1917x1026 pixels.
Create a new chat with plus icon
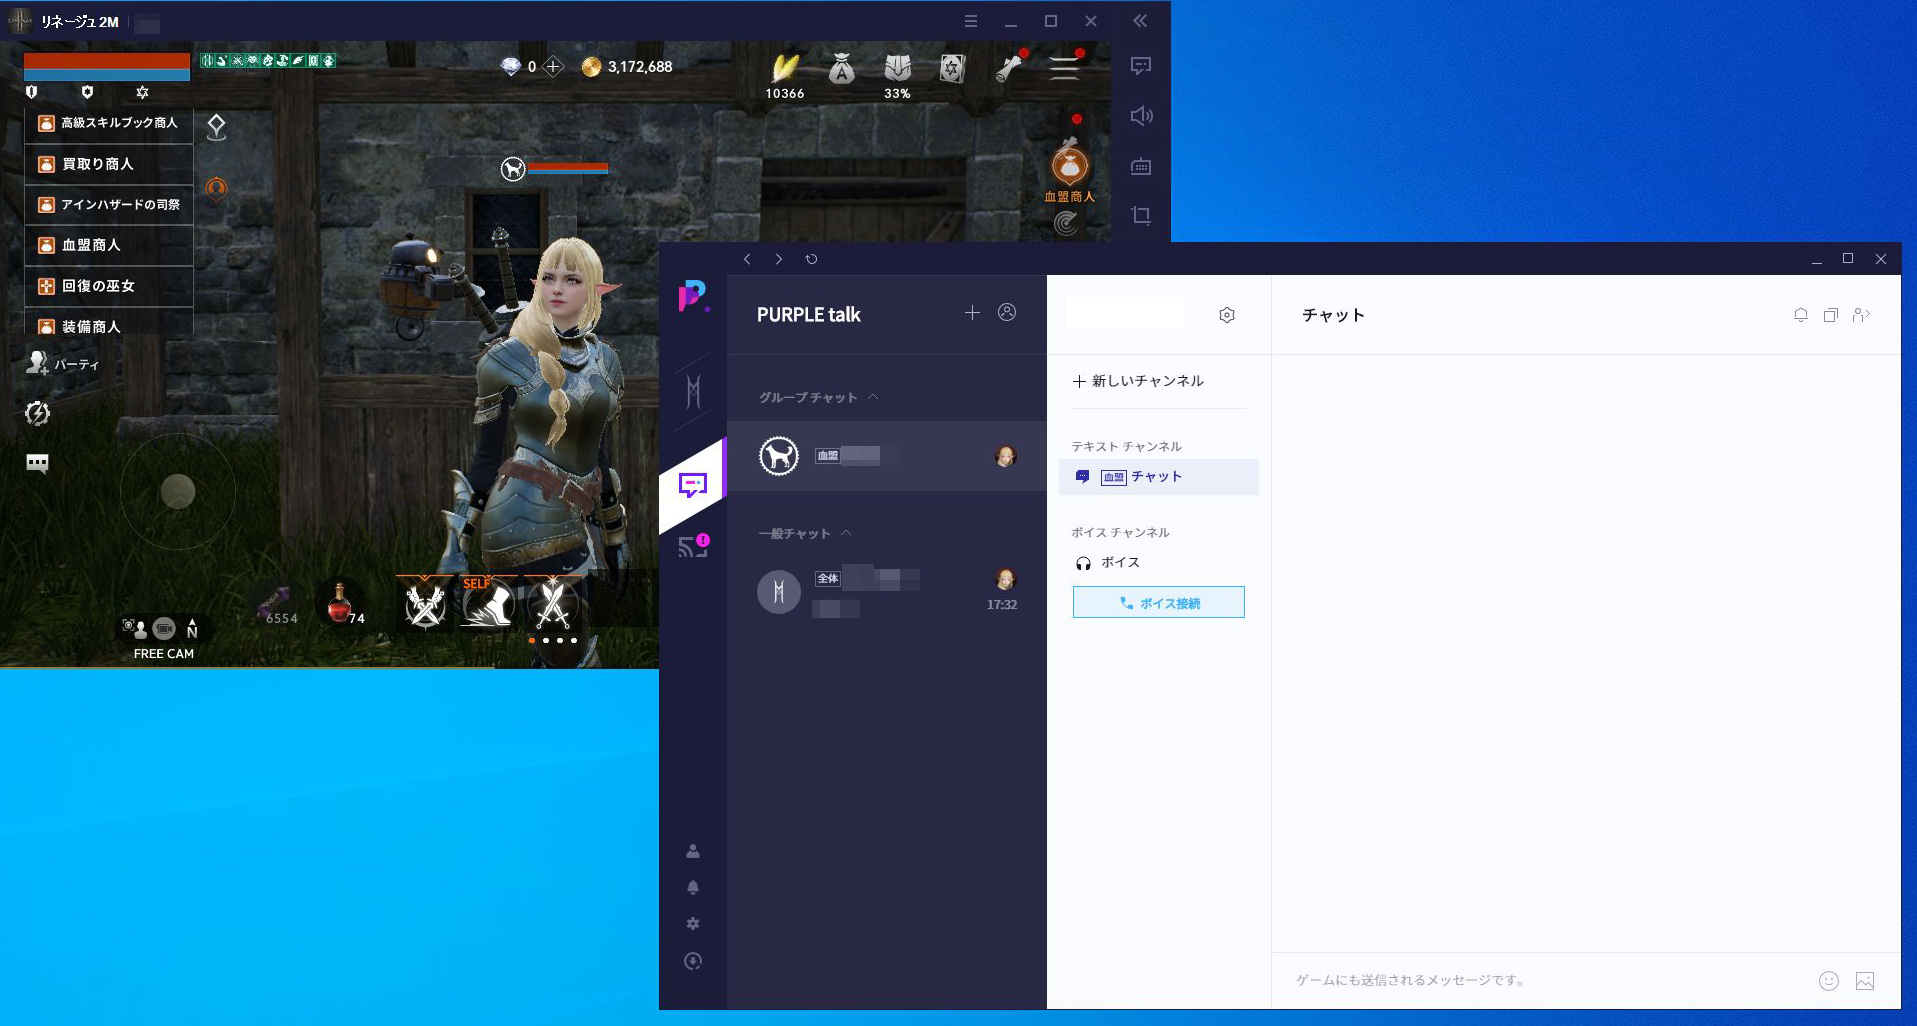click(x=972, y=313)
